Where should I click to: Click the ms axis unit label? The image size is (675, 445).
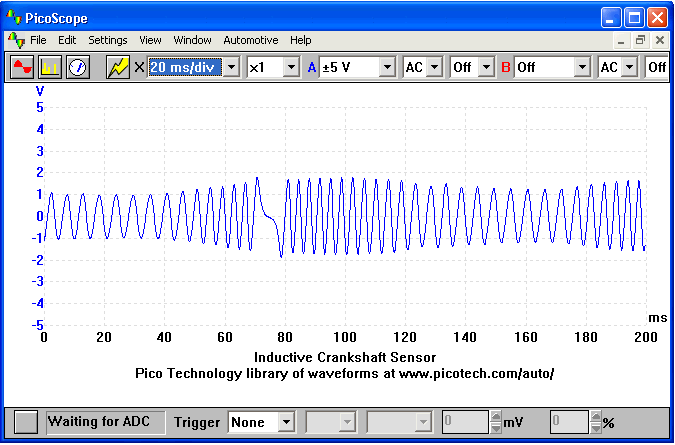pos(657,318)
